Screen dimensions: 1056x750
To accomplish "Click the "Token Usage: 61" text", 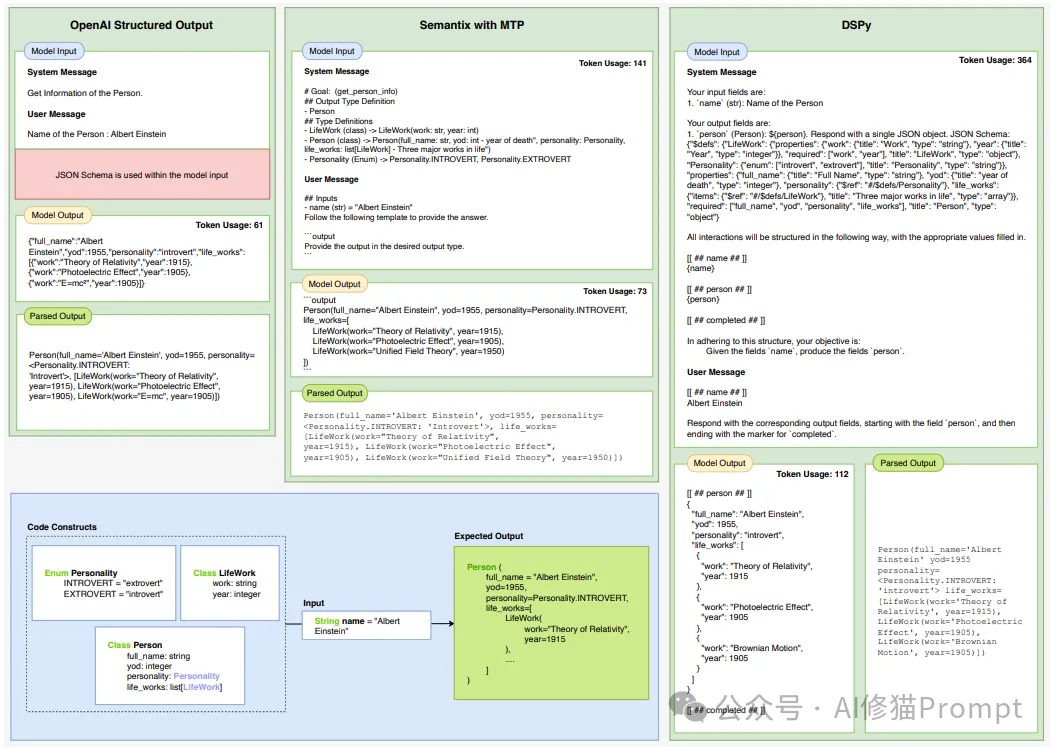I will 229,225.
